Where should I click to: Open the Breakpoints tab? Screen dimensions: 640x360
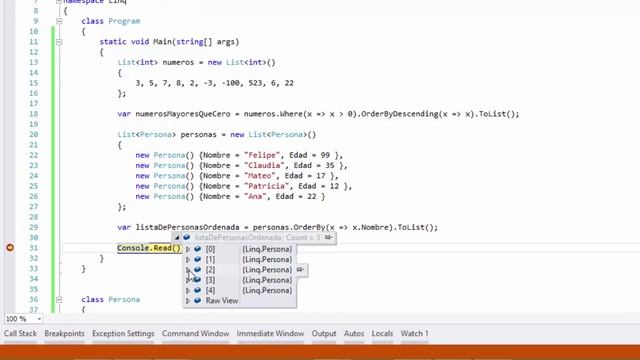coord(64,333)
